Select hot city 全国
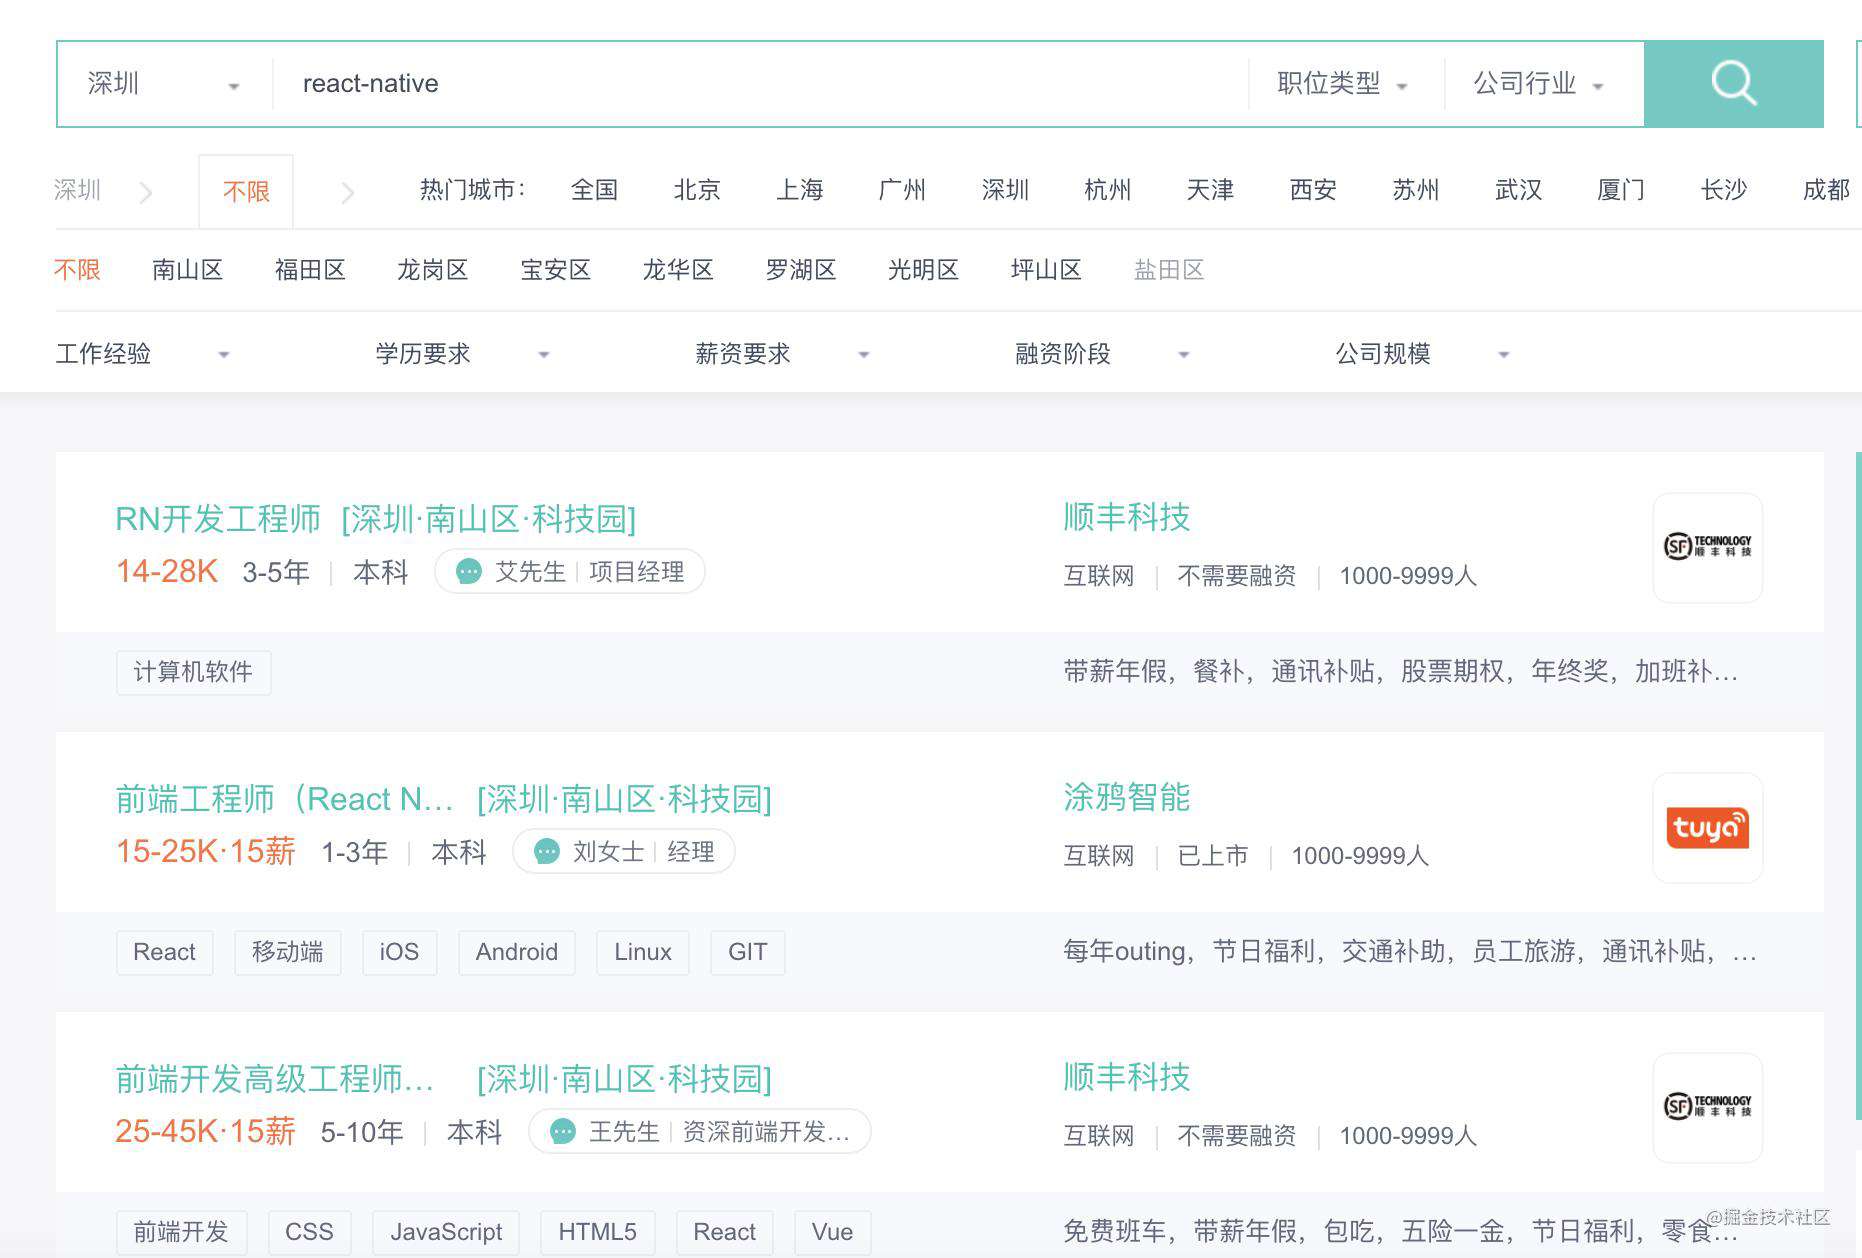The image size is (1862, 1258). pyautogui.click(x=594, y=190)
